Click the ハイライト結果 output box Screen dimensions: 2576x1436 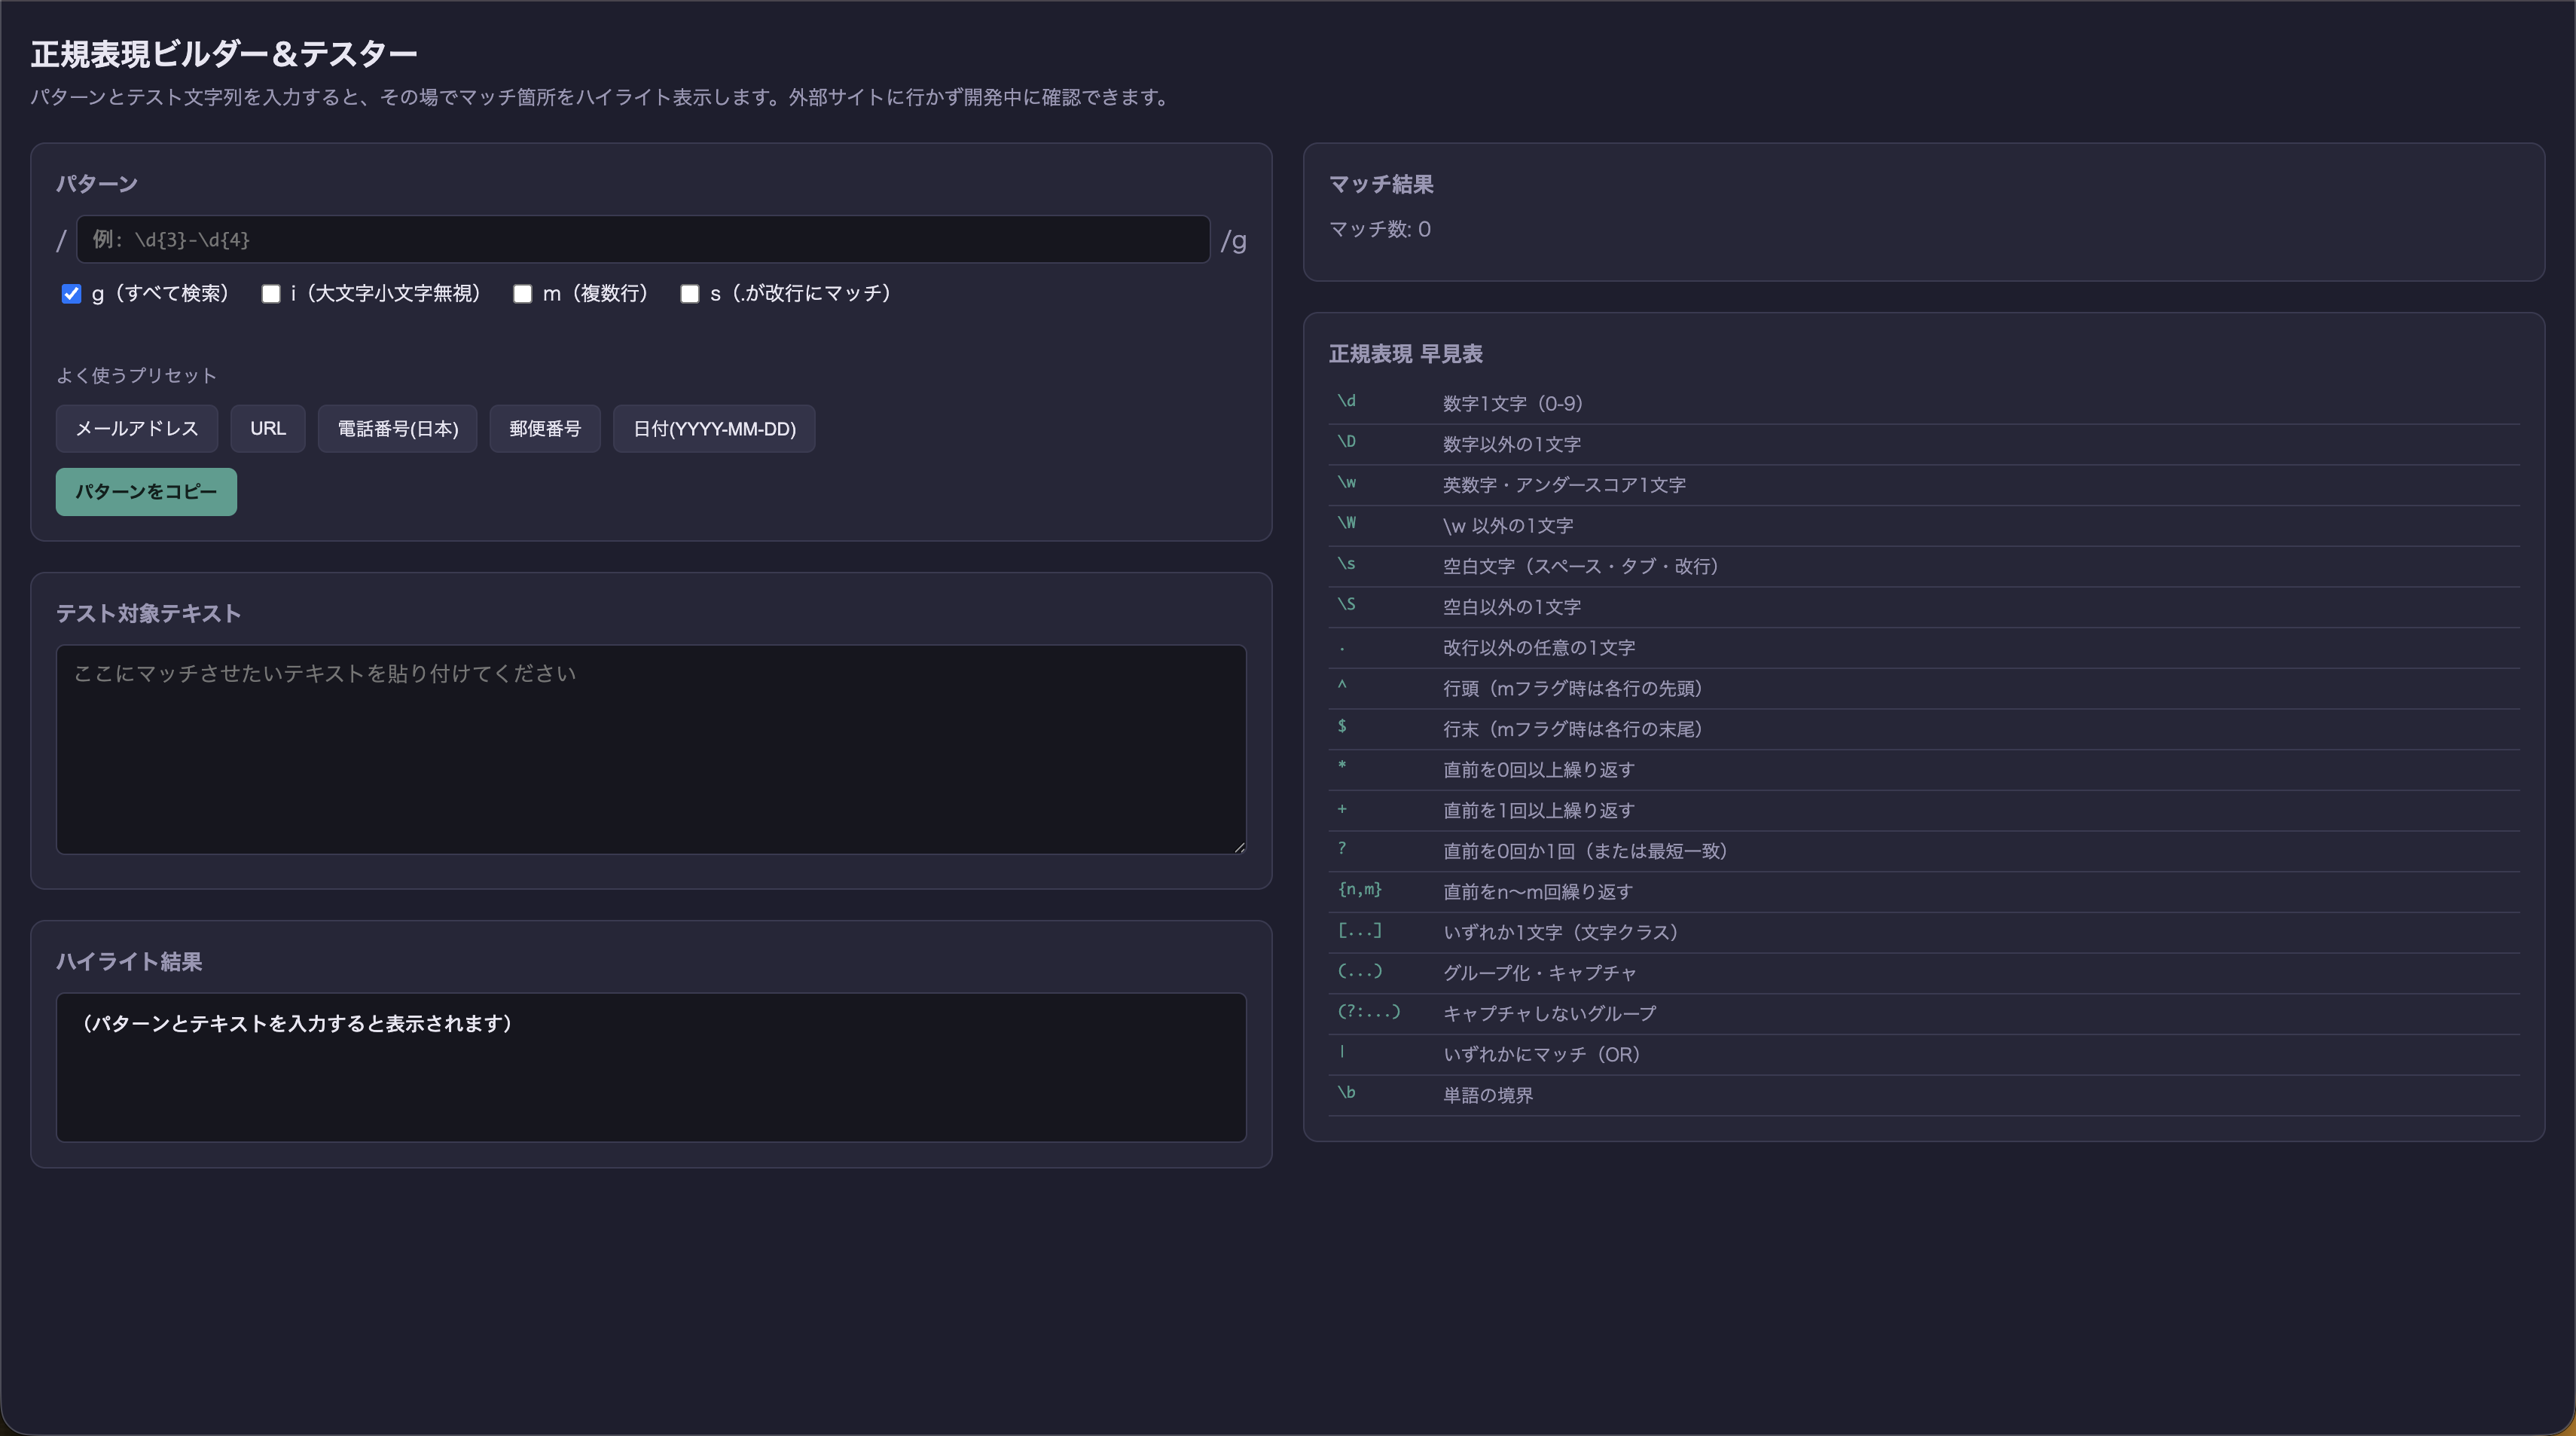click(x=651, y=1067)
